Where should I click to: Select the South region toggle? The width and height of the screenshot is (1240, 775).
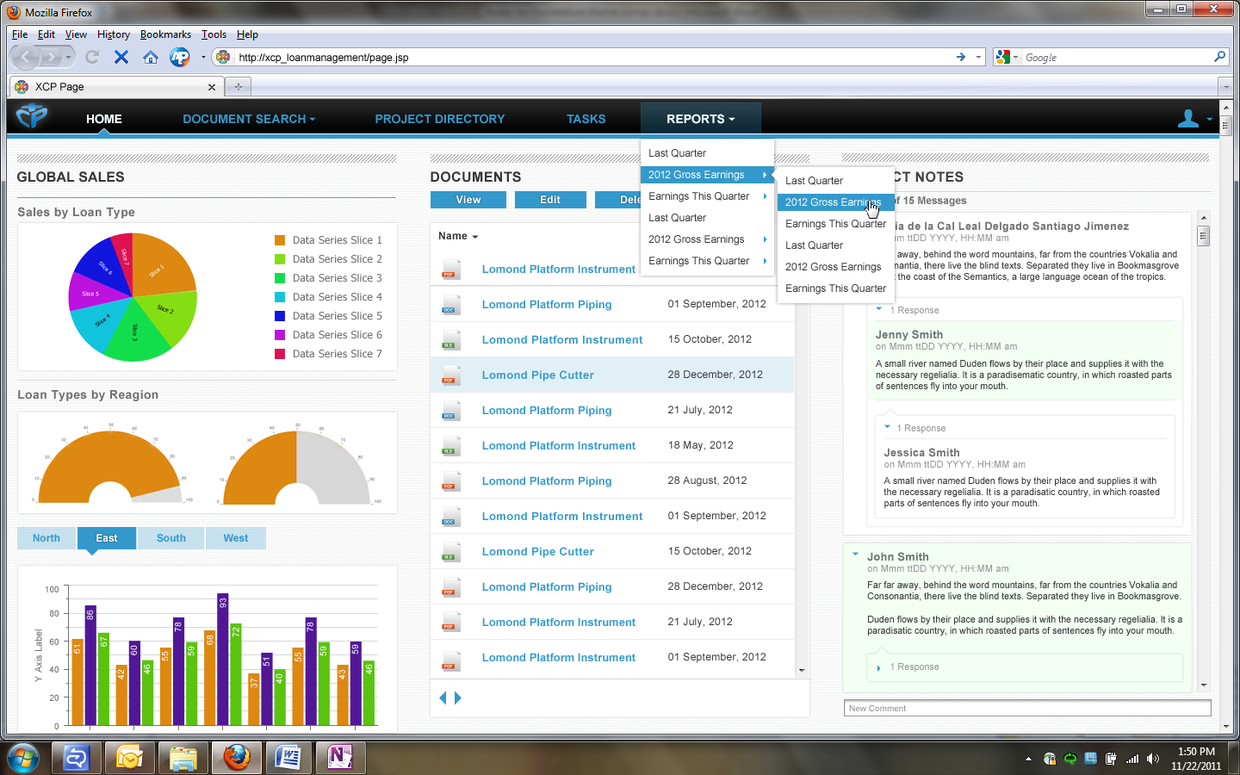(x=170, y=538)
